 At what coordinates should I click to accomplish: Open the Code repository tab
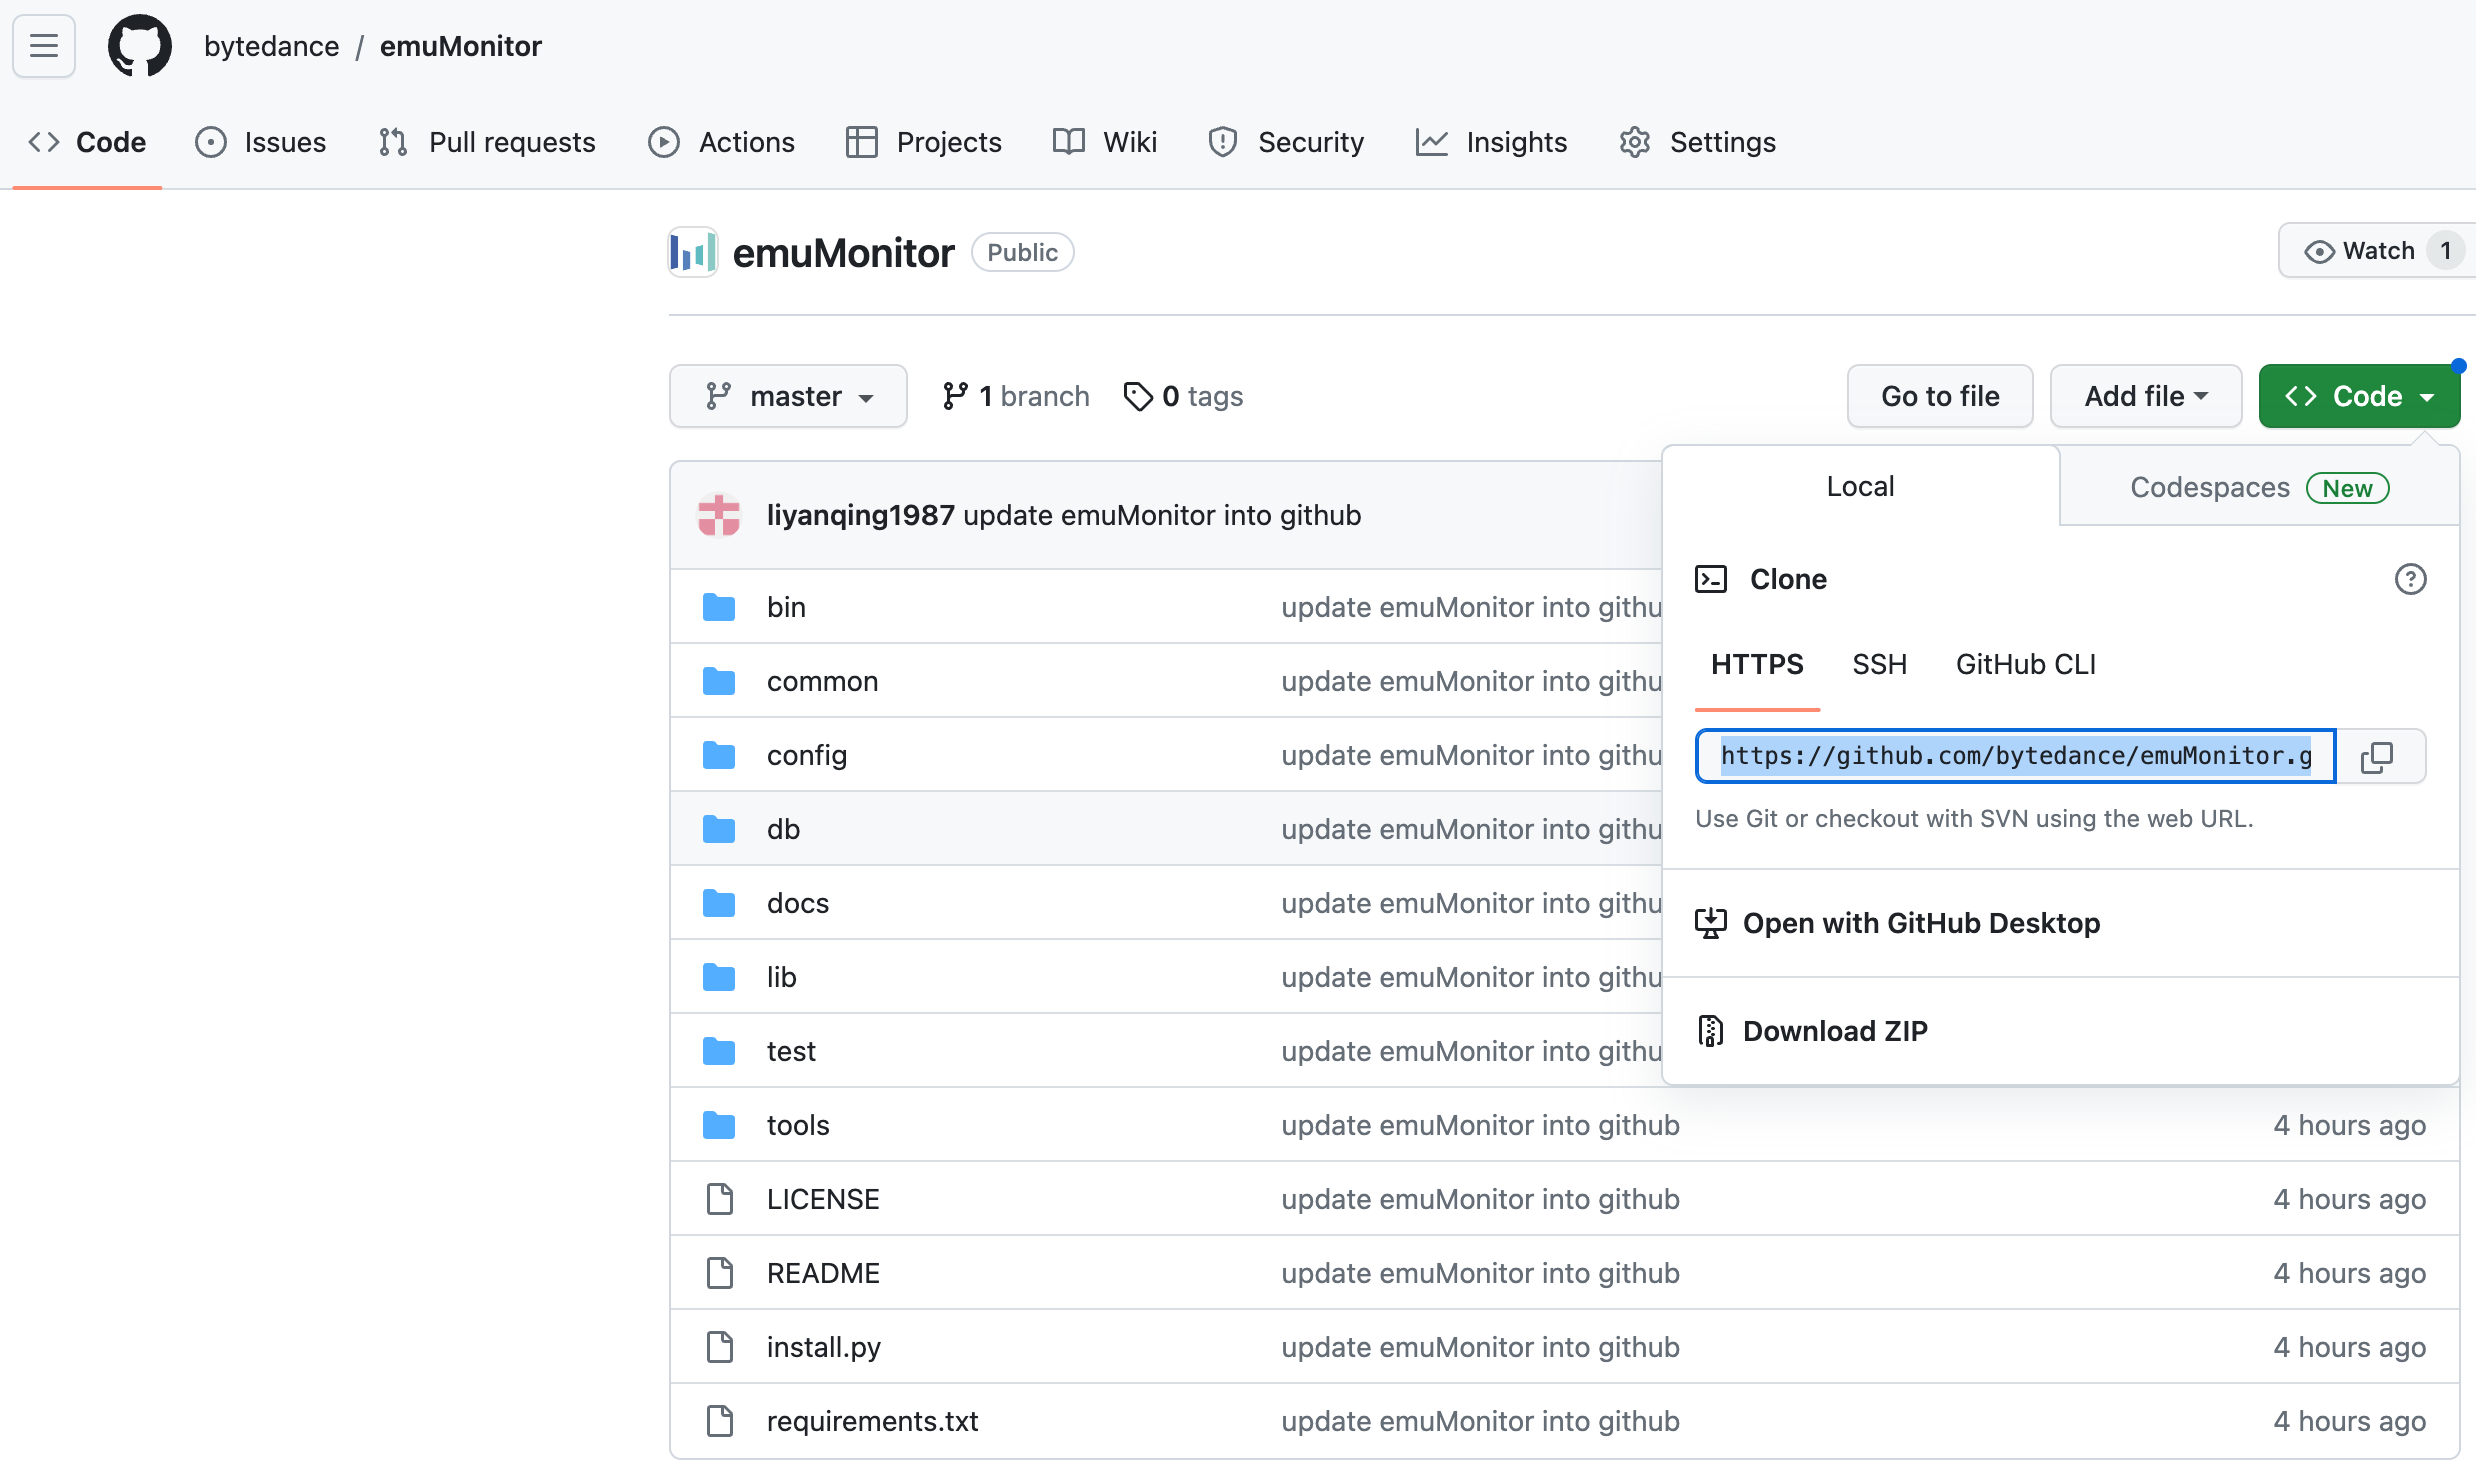(87, 142)
